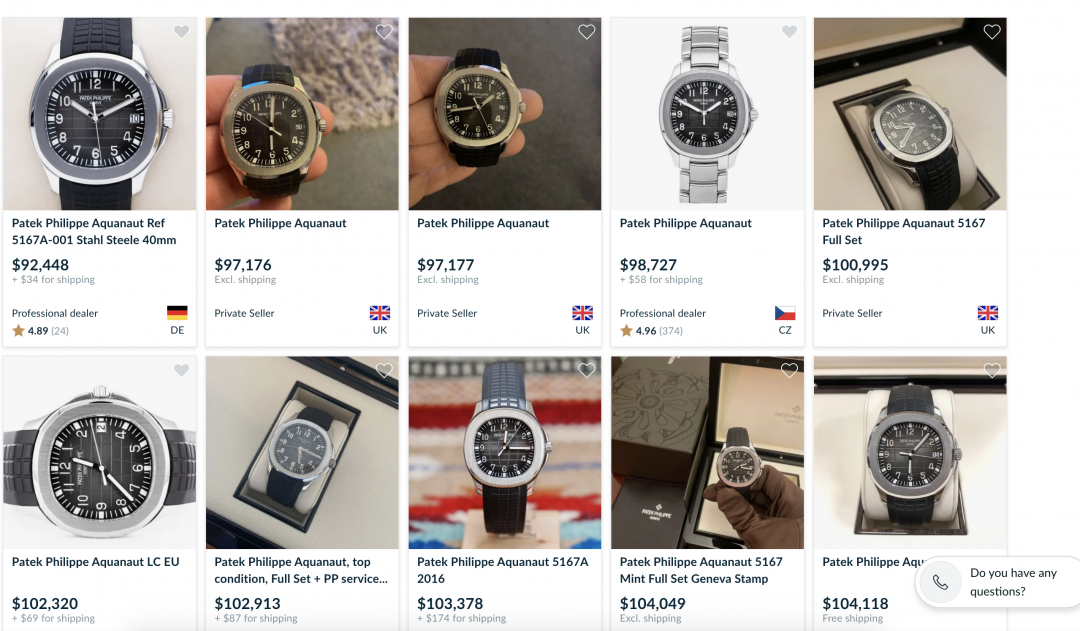
Task: Open the steel bracelet Aquanaut watch photo
Action: point(707,114)
